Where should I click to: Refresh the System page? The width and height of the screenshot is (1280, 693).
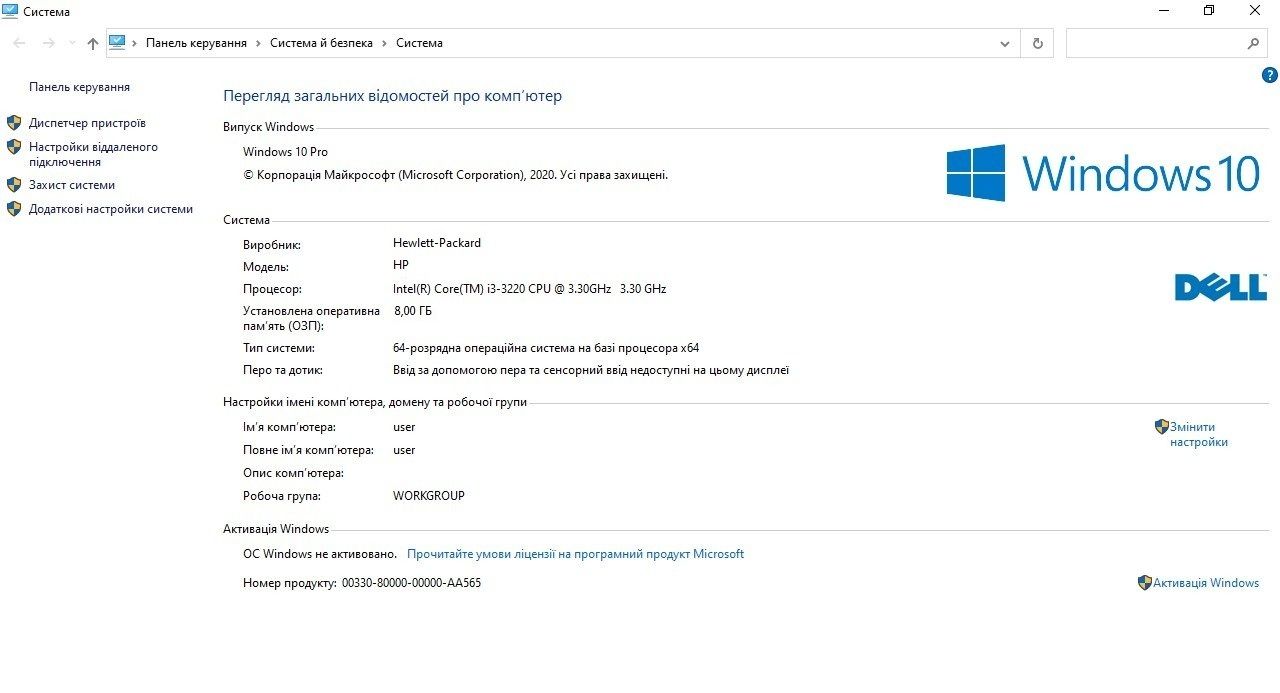tap(1037, 43)
